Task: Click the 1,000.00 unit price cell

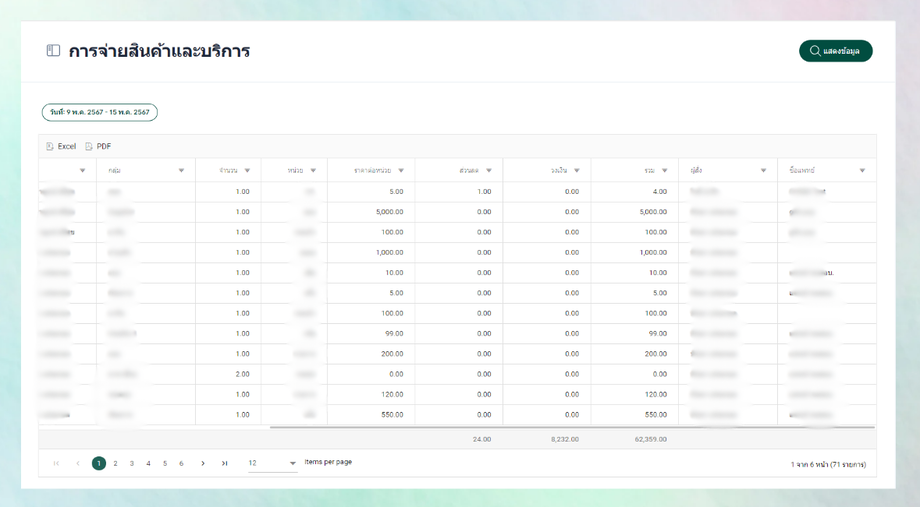Action: 390,252
